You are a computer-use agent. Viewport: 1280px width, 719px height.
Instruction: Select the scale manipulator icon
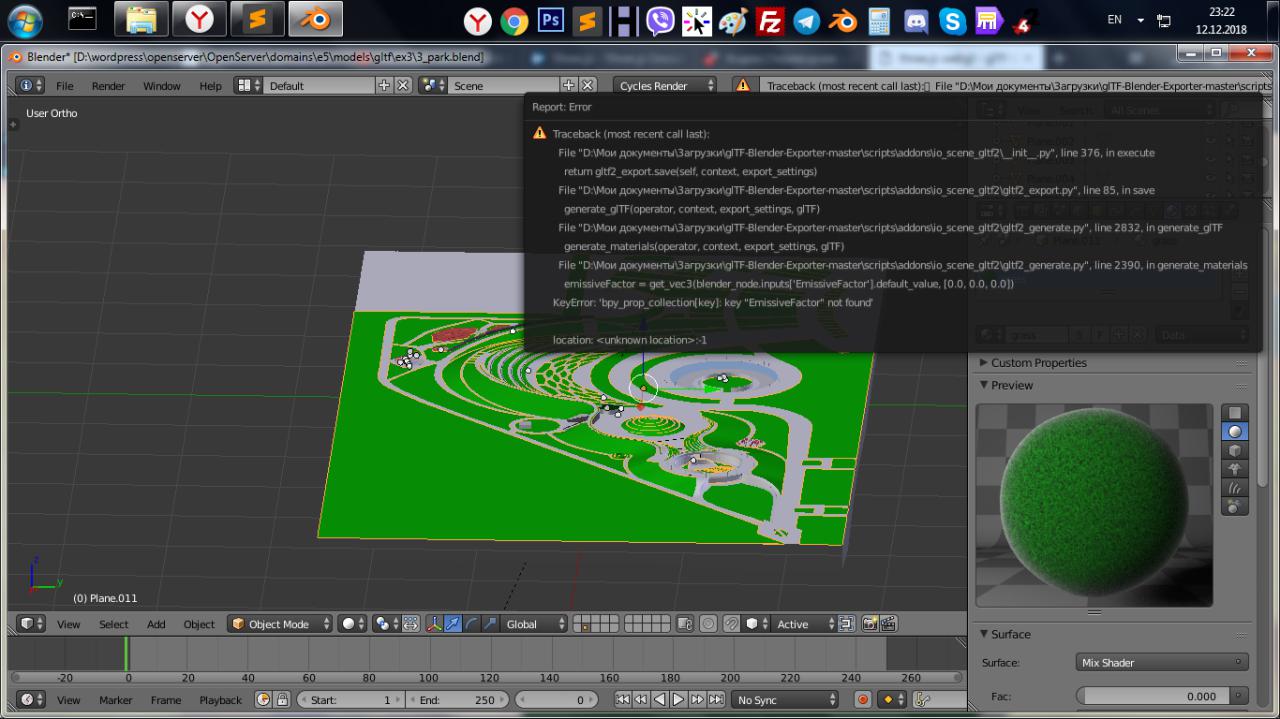click(490, 624)
